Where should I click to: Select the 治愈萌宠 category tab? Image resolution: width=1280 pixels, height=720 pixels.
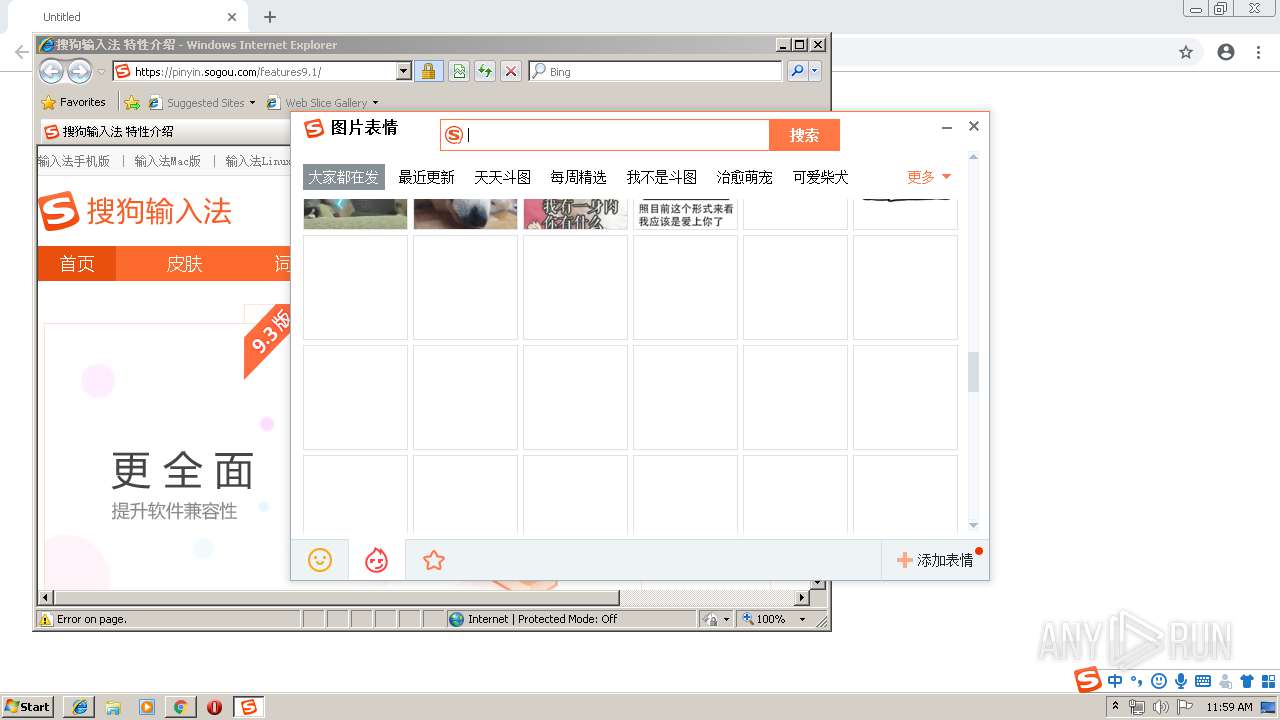pos(744,177)
